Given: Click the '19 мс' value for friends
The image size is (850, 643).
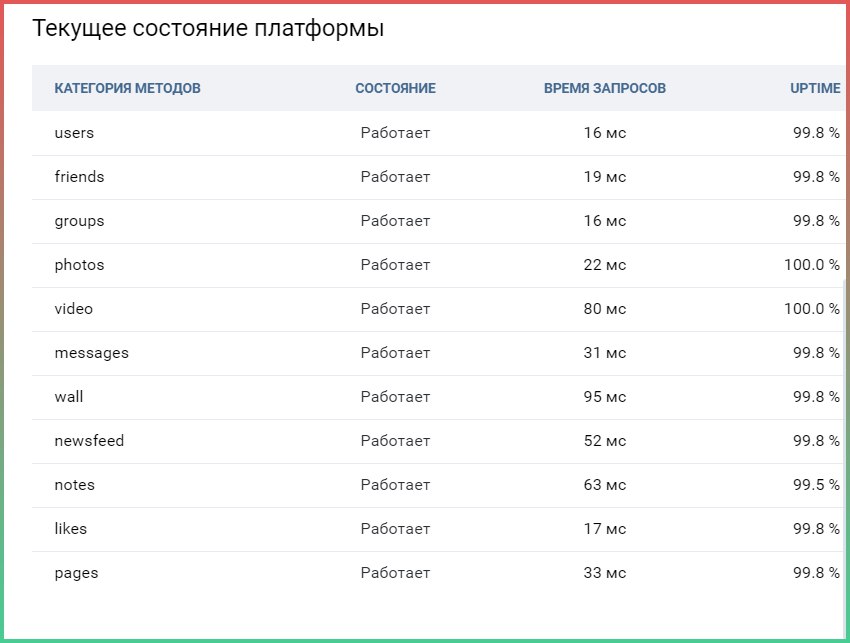Looking at the screenshot, I should click(605, 177).
